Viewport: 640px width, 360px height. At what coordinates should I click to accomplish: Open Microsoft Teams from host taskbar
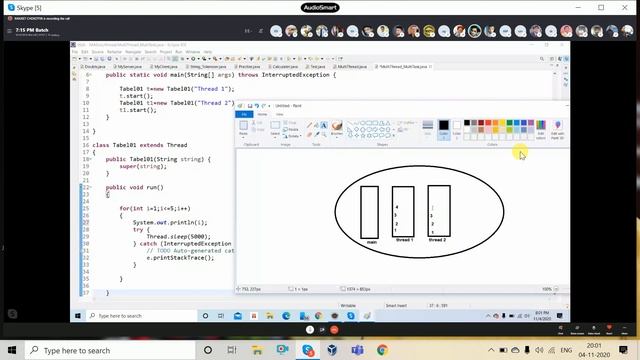[358, 350]
